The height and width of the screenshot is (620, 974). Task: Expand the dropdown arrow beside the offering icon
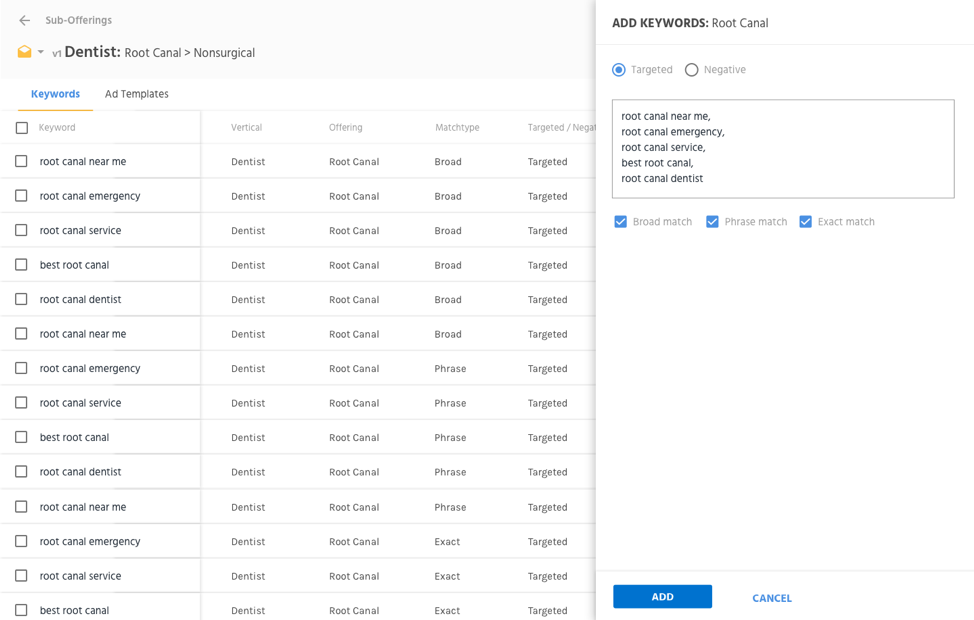[x=41, y=52]
